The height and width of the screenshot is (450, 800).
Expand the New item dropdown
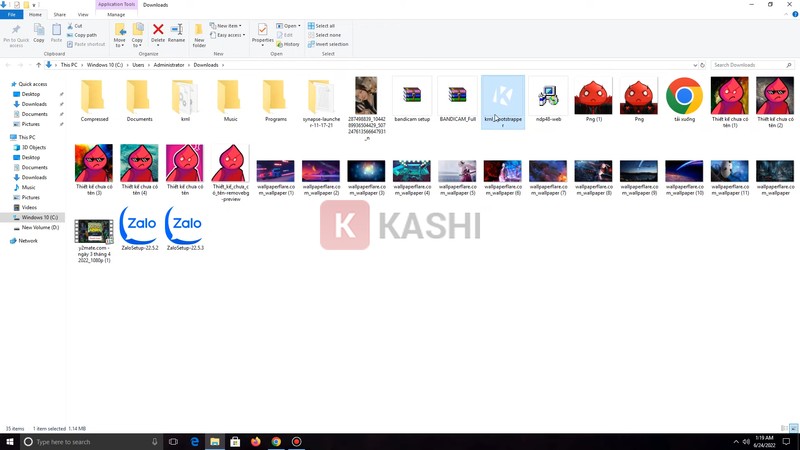[229, 26]
